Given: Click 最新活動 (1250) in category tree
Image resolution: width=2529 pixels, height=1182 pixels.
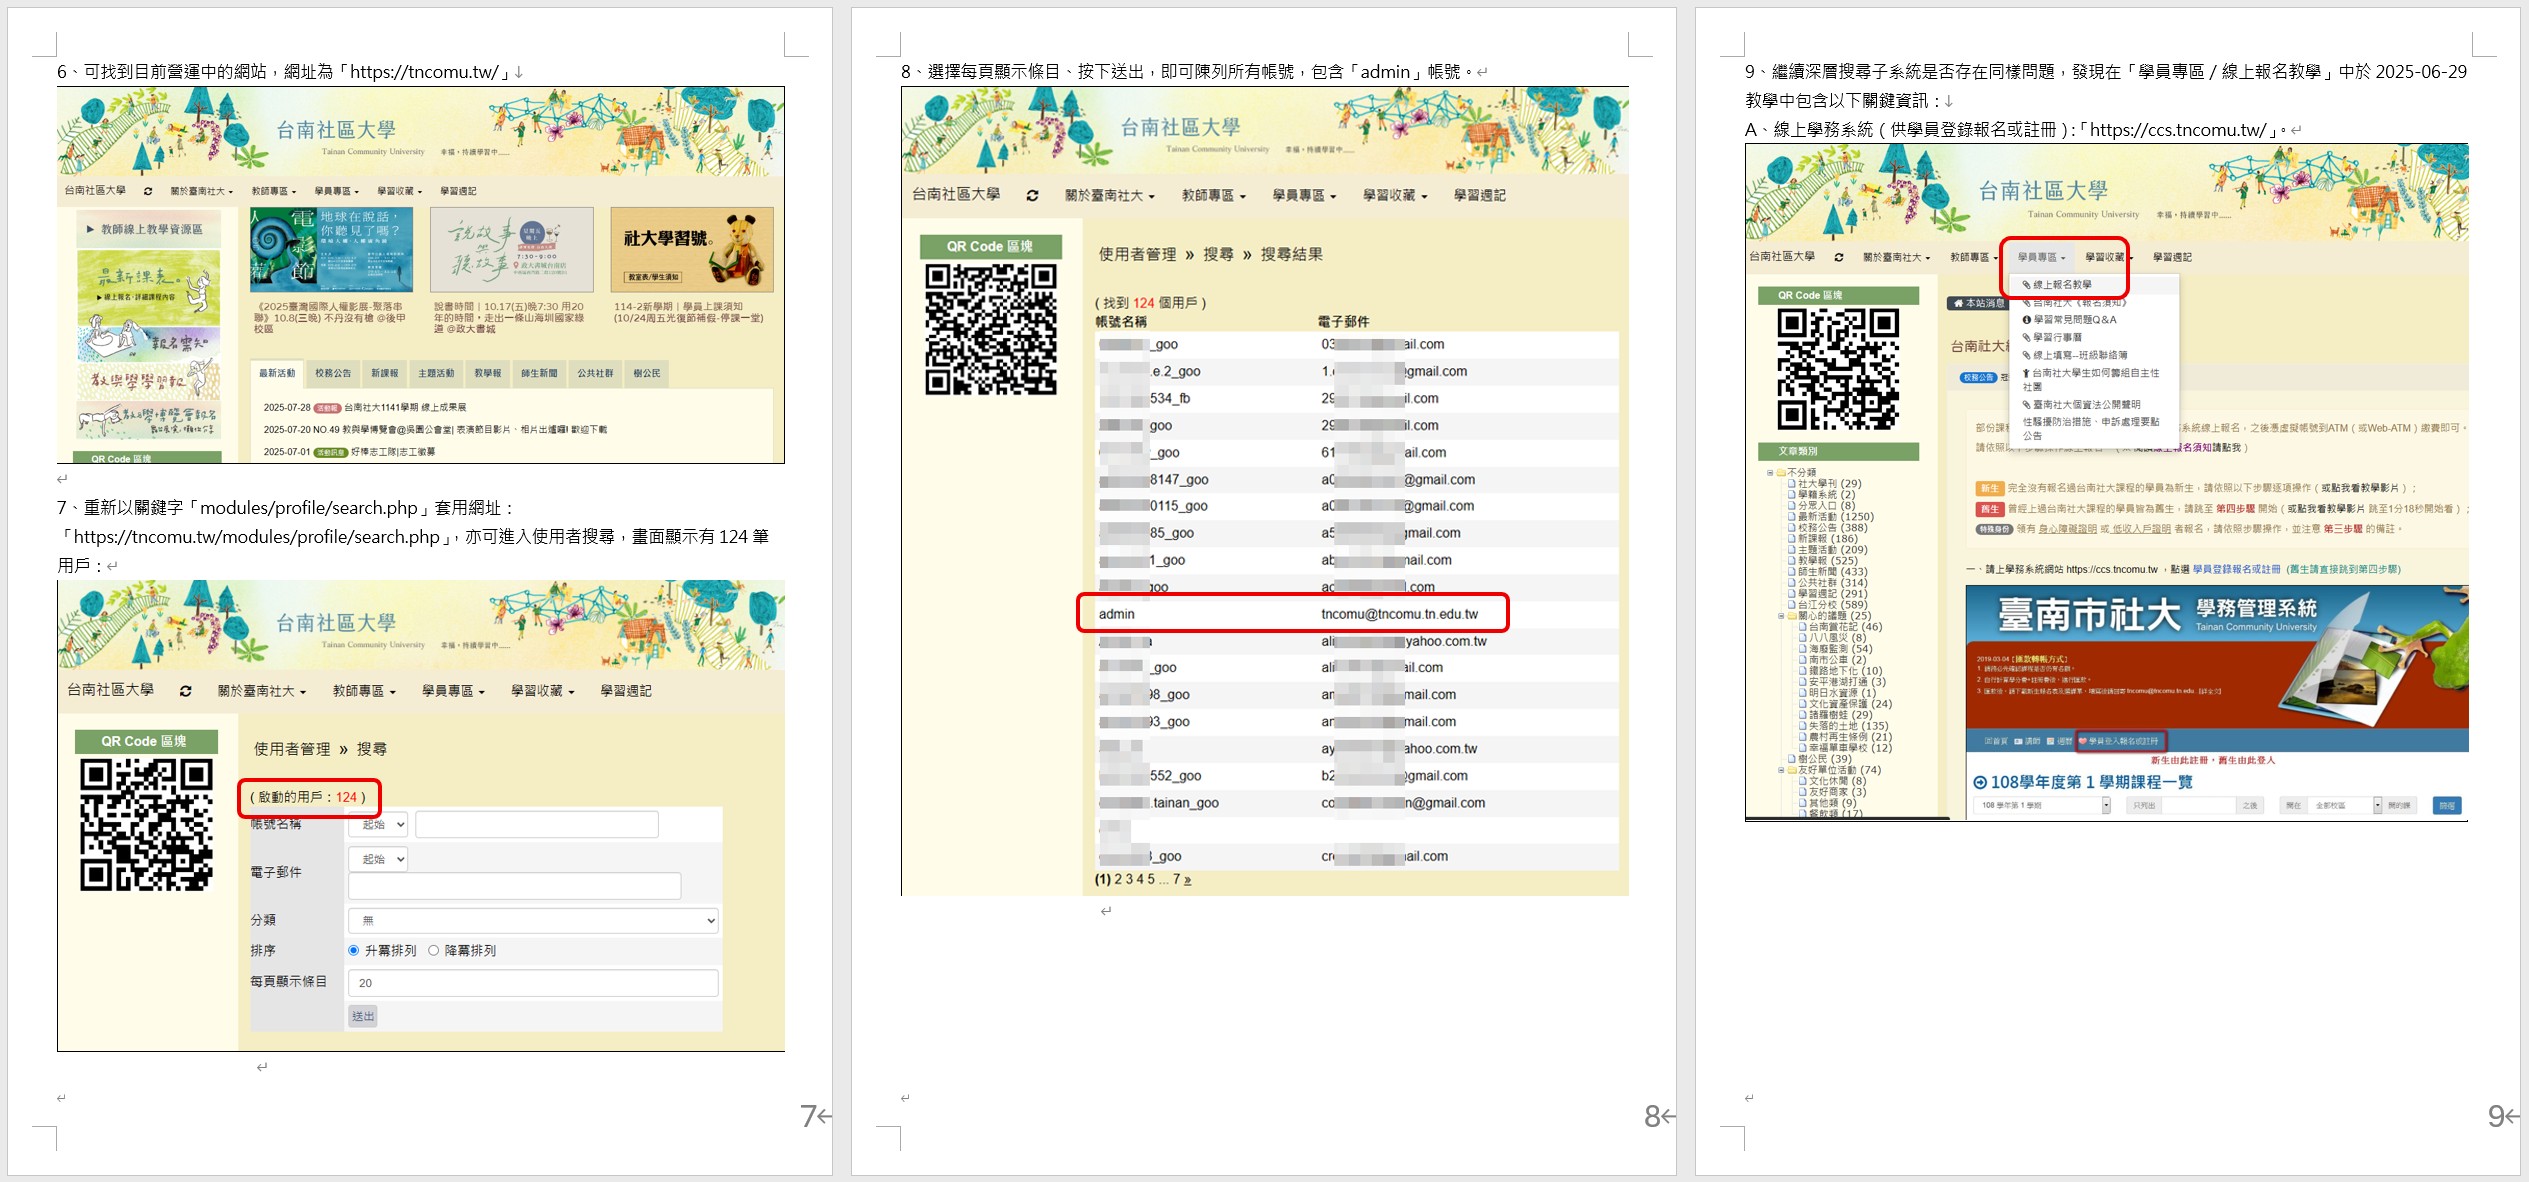Looking at the screenshot, I should 1836,517.
